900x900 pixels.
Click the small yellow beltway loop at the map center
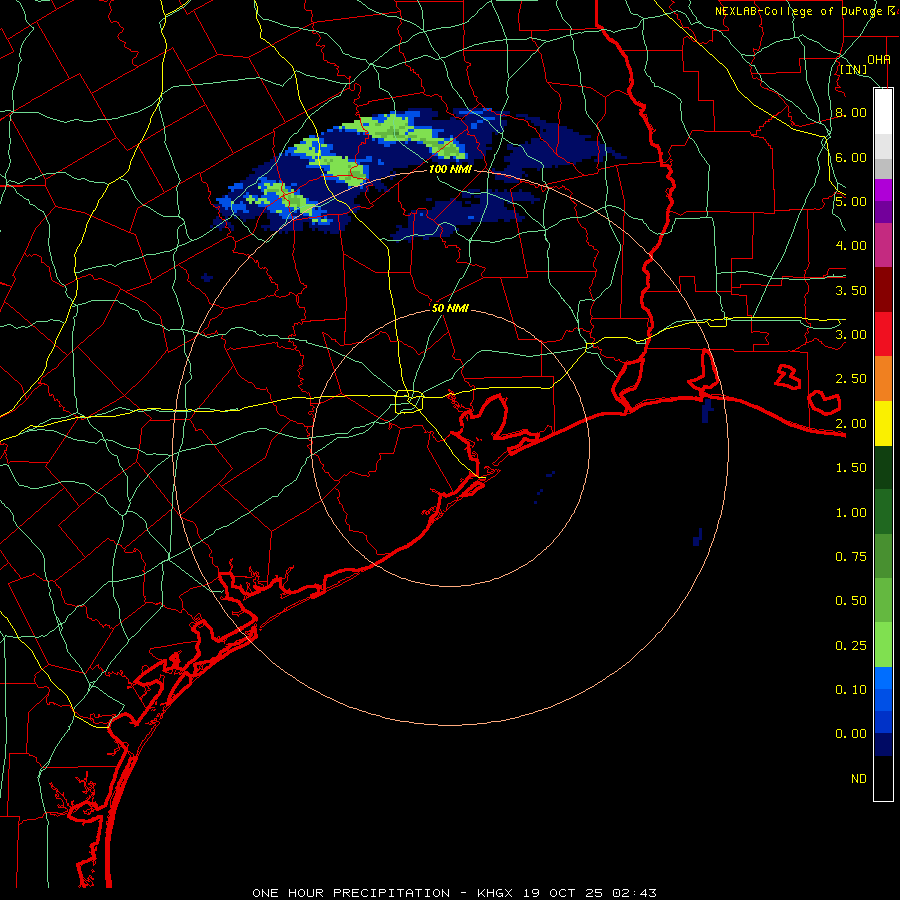pyautogui.click(x=409, y=401)
